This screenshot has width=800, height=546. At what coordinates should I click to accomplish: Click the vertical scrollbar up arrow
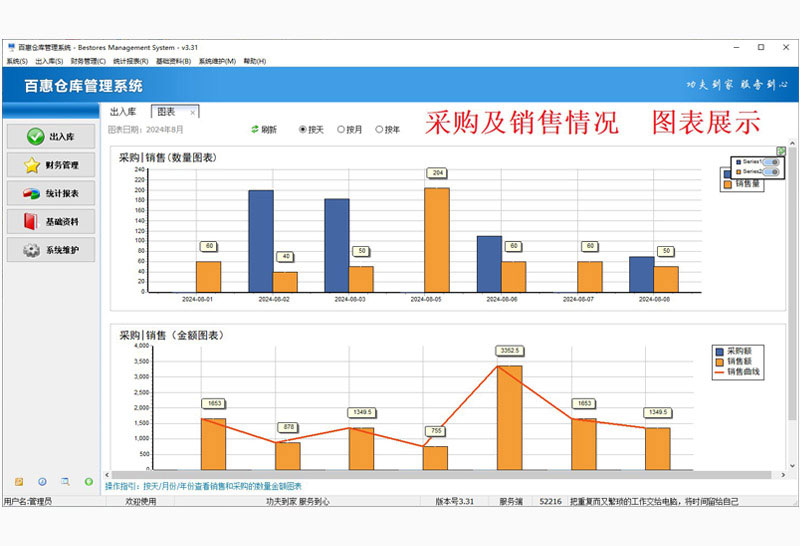[x=792, y=143]
